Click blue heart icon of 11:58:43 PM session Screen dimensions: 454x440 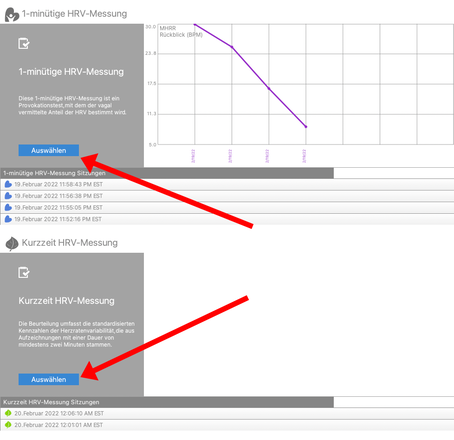(8, 184)
